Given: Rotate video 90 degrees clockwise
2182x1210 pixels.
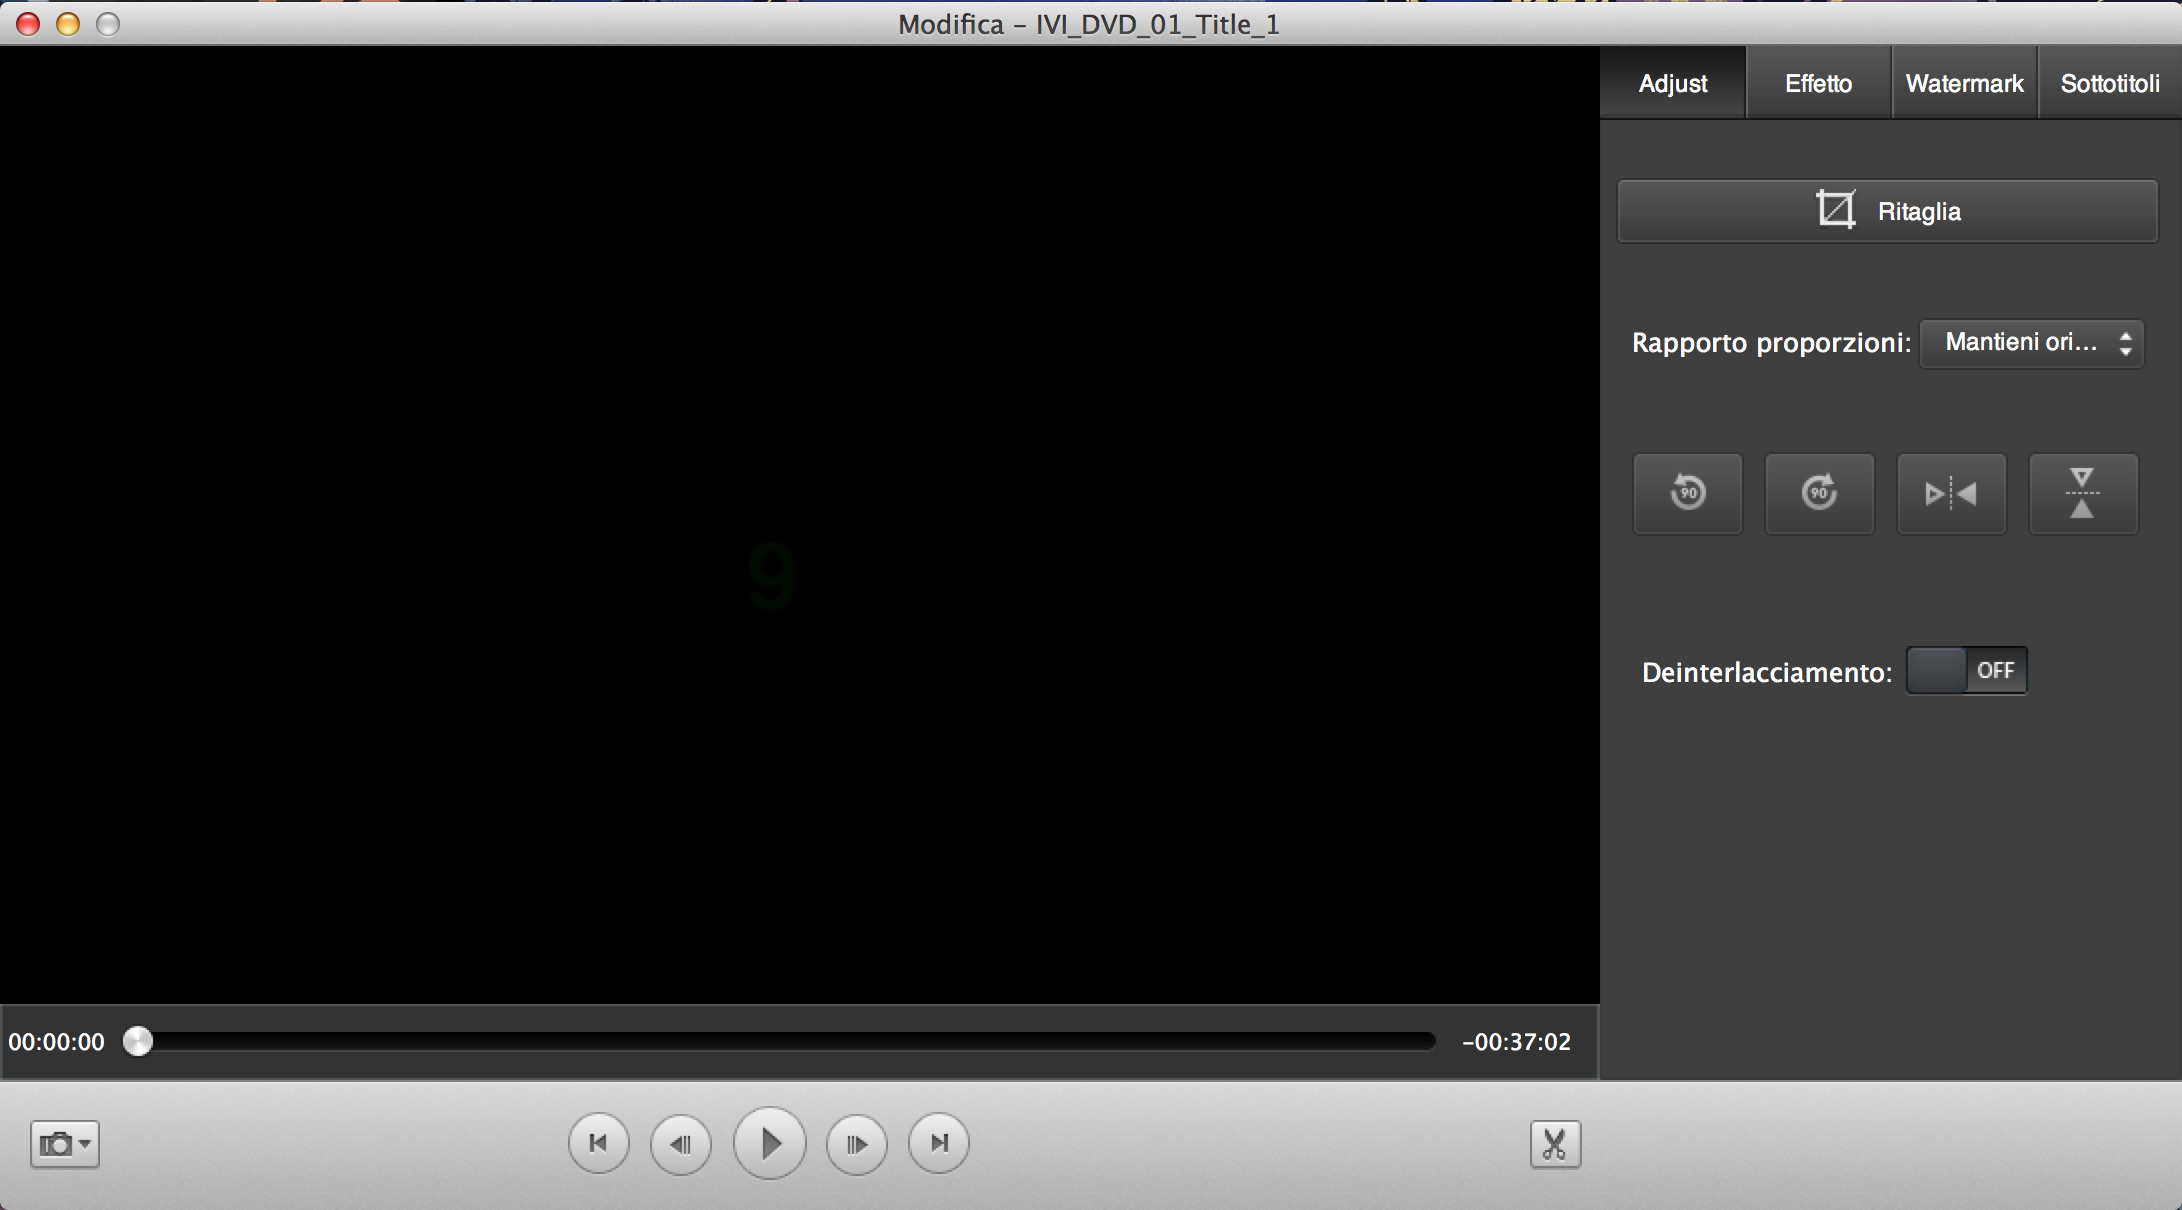Looking at the screenshot, I should click(1819, 493).
